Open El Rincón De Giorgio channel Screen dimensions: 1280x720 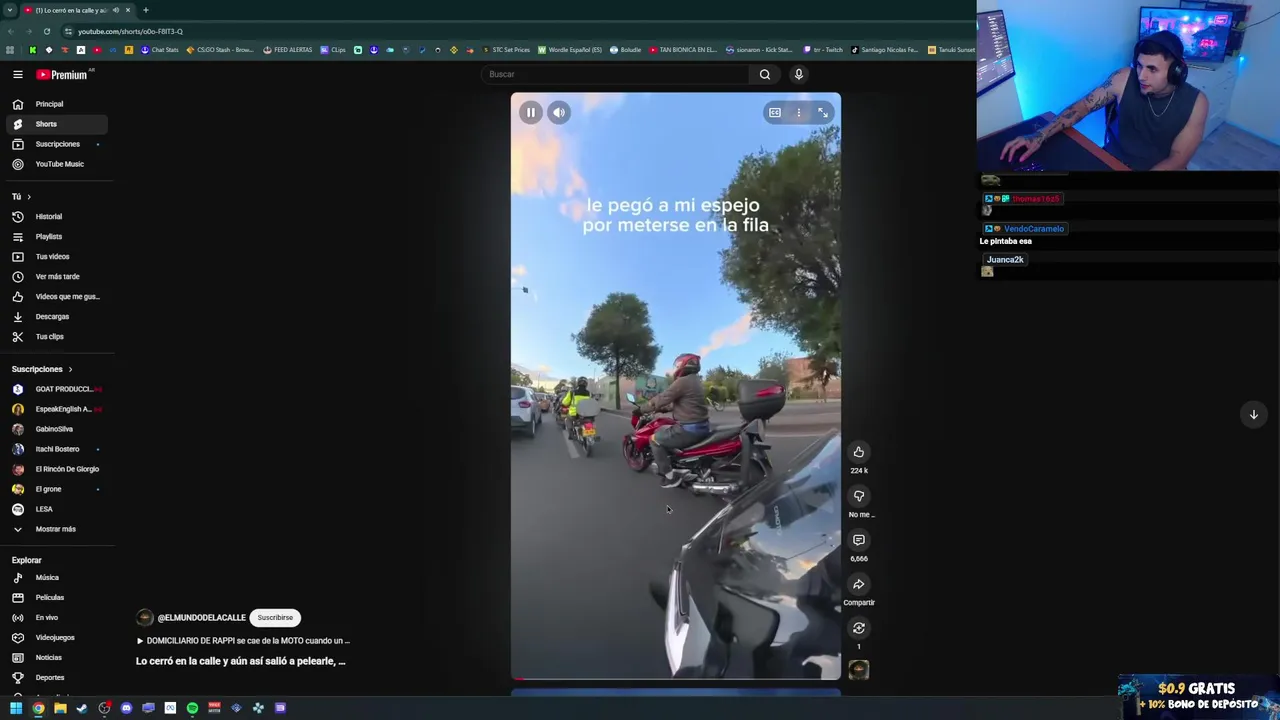pos(55,469)
